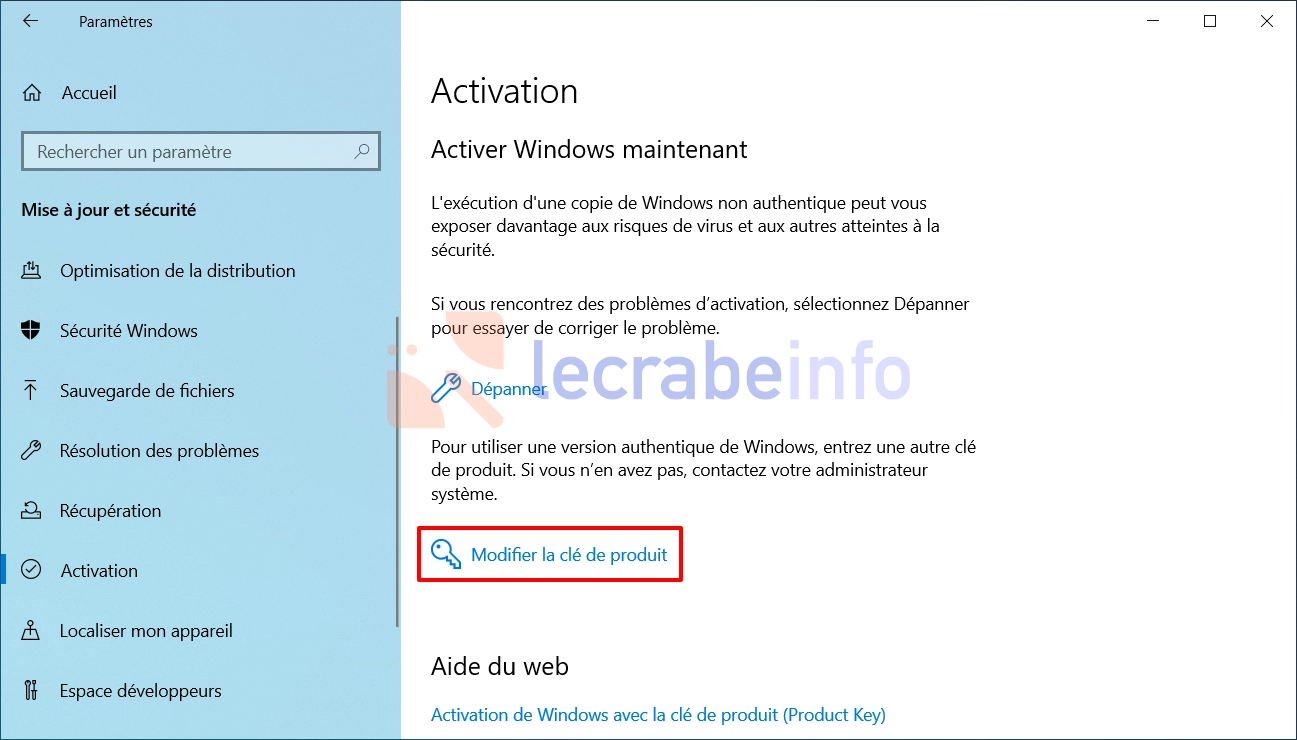The width and height of the screenshot is (1297, 740).
Task: Click the sidebar vertical scrollbar
Action: [398, 470]
